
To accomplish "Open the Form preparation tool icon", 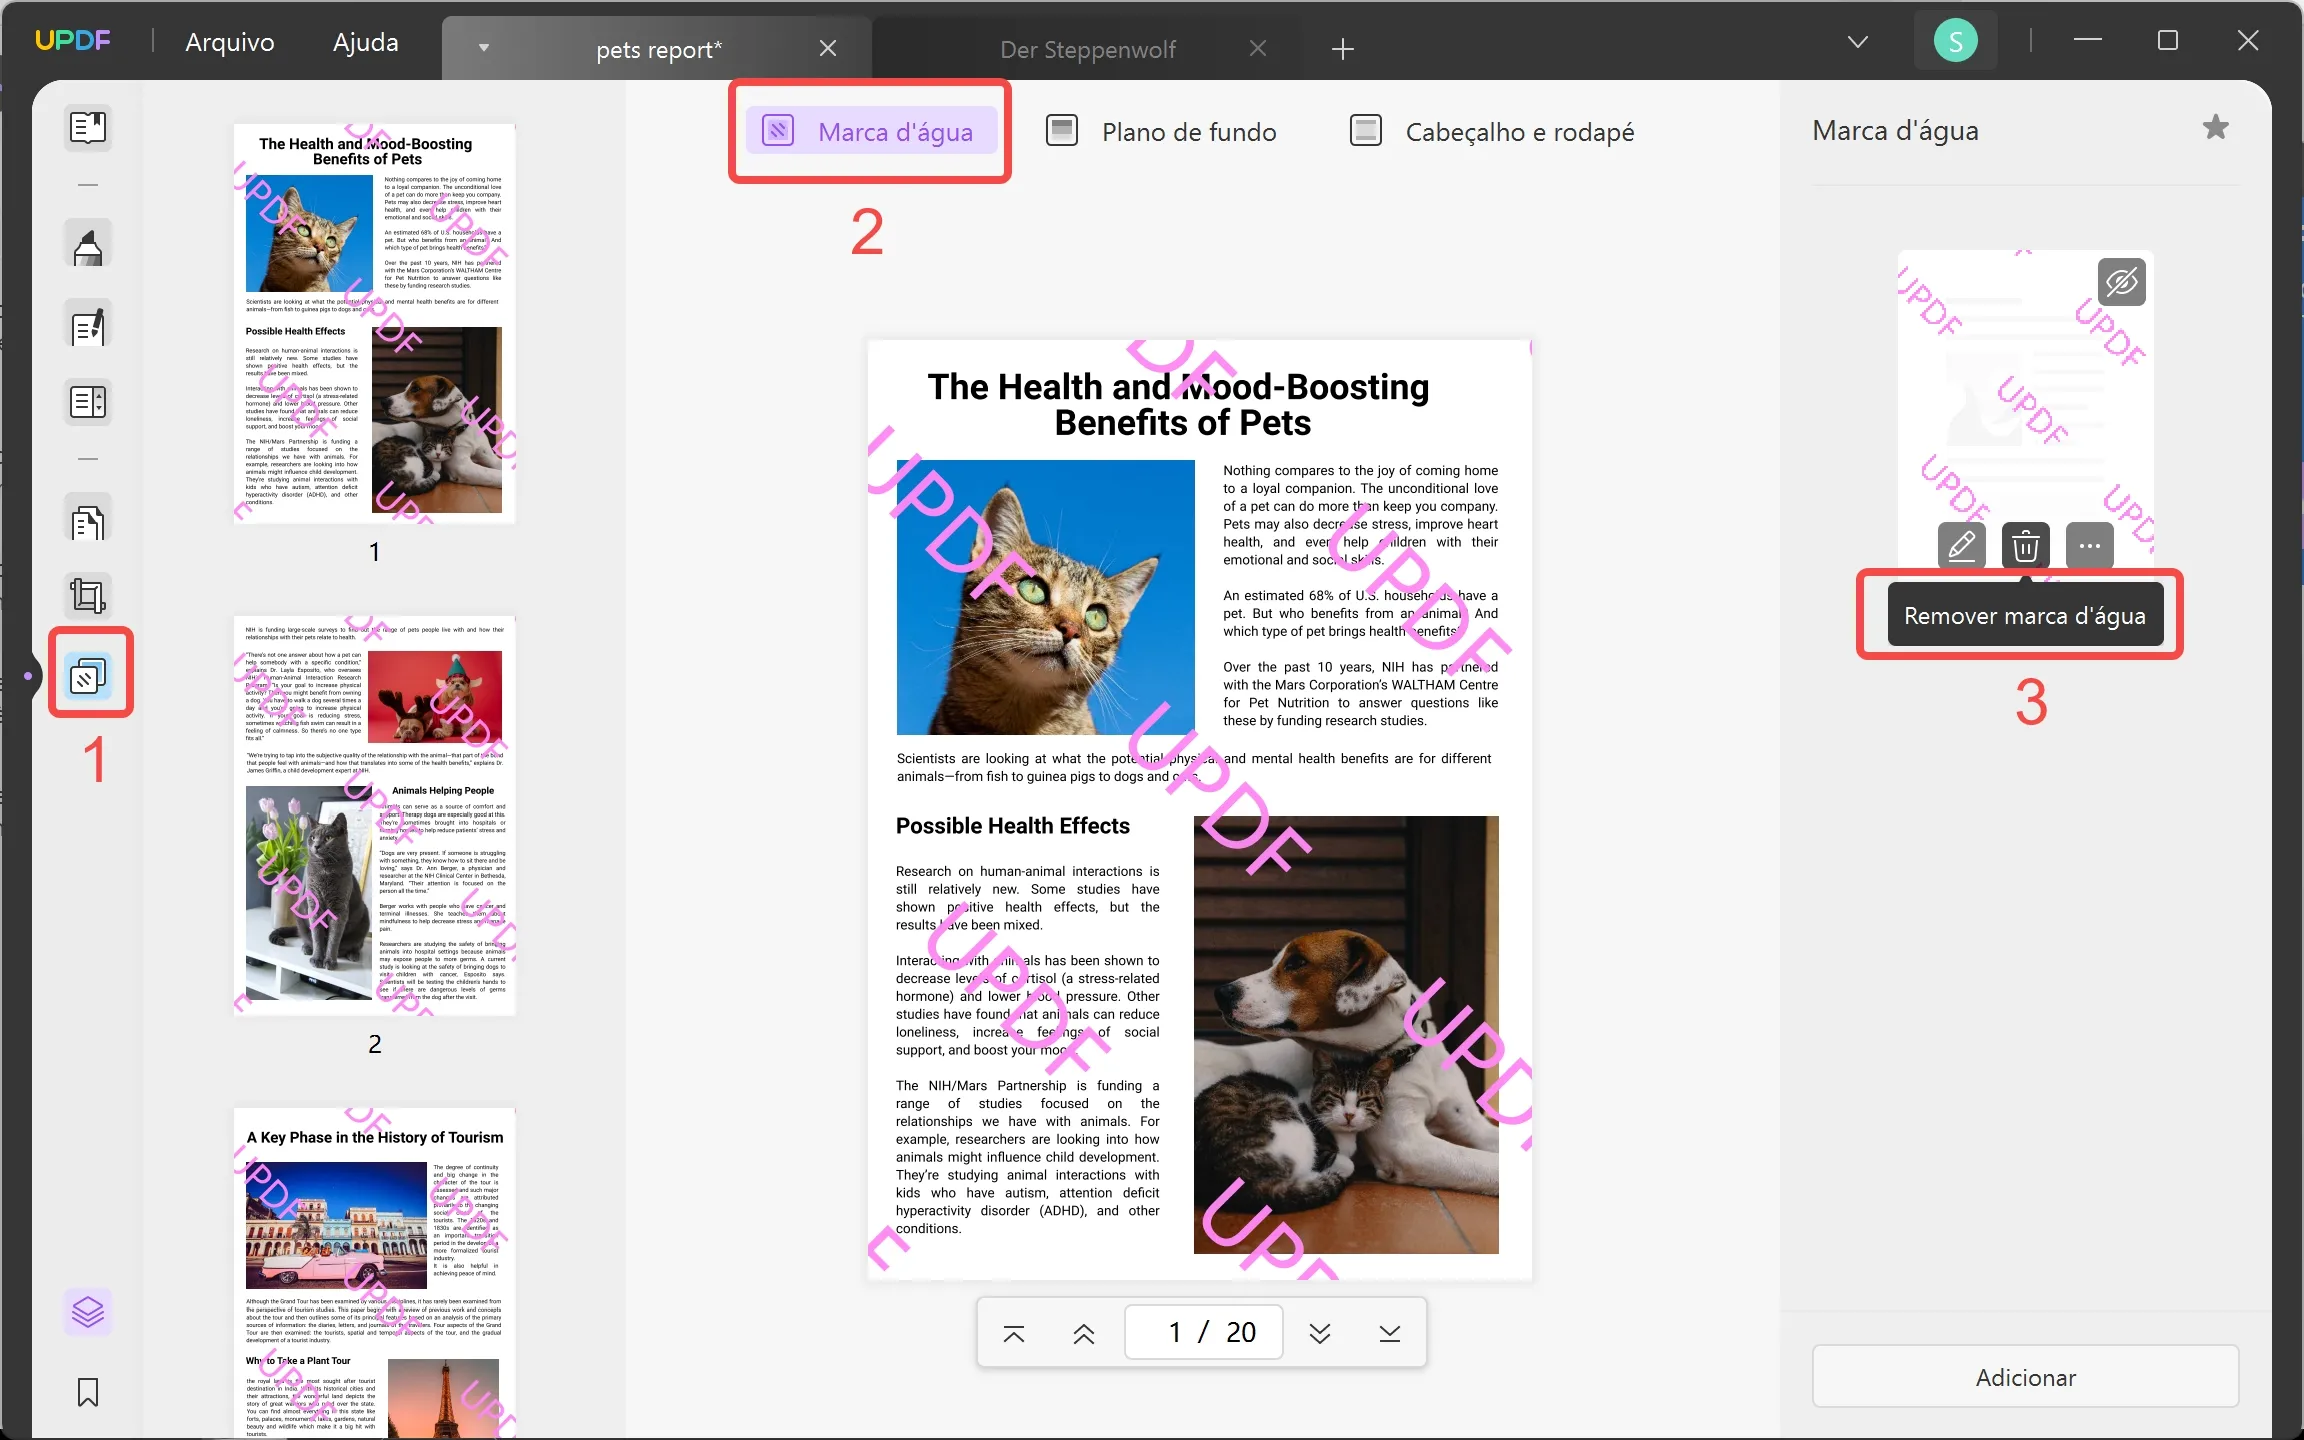I will click(x=88, y=403).
